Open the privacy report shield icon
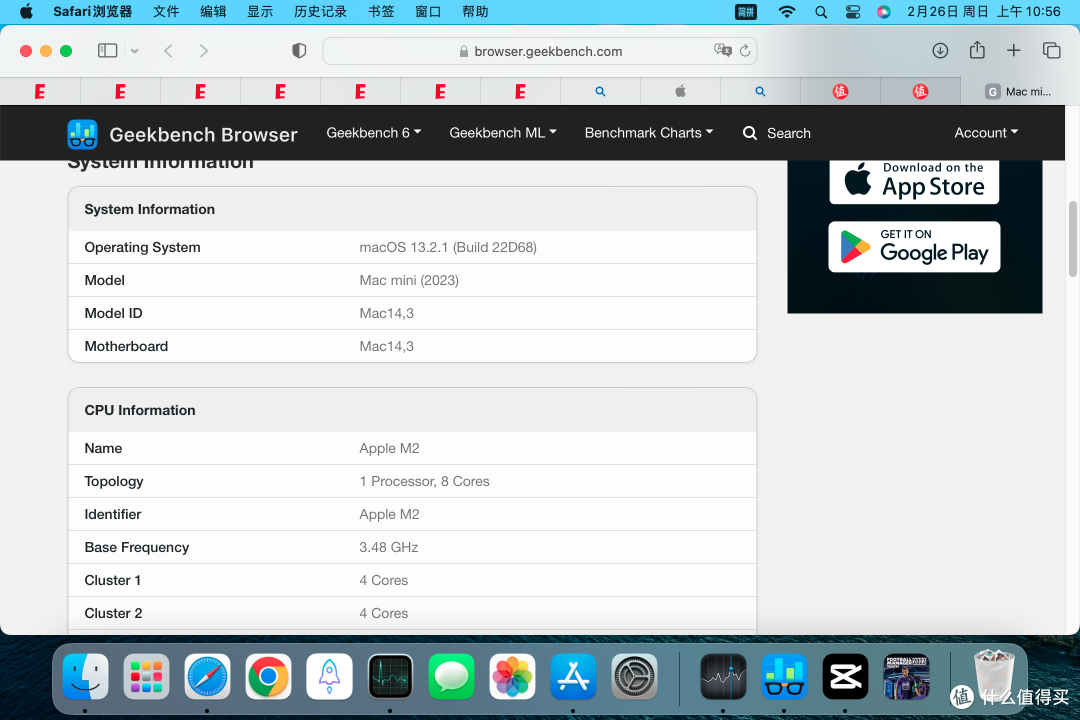 click(299, 50)
